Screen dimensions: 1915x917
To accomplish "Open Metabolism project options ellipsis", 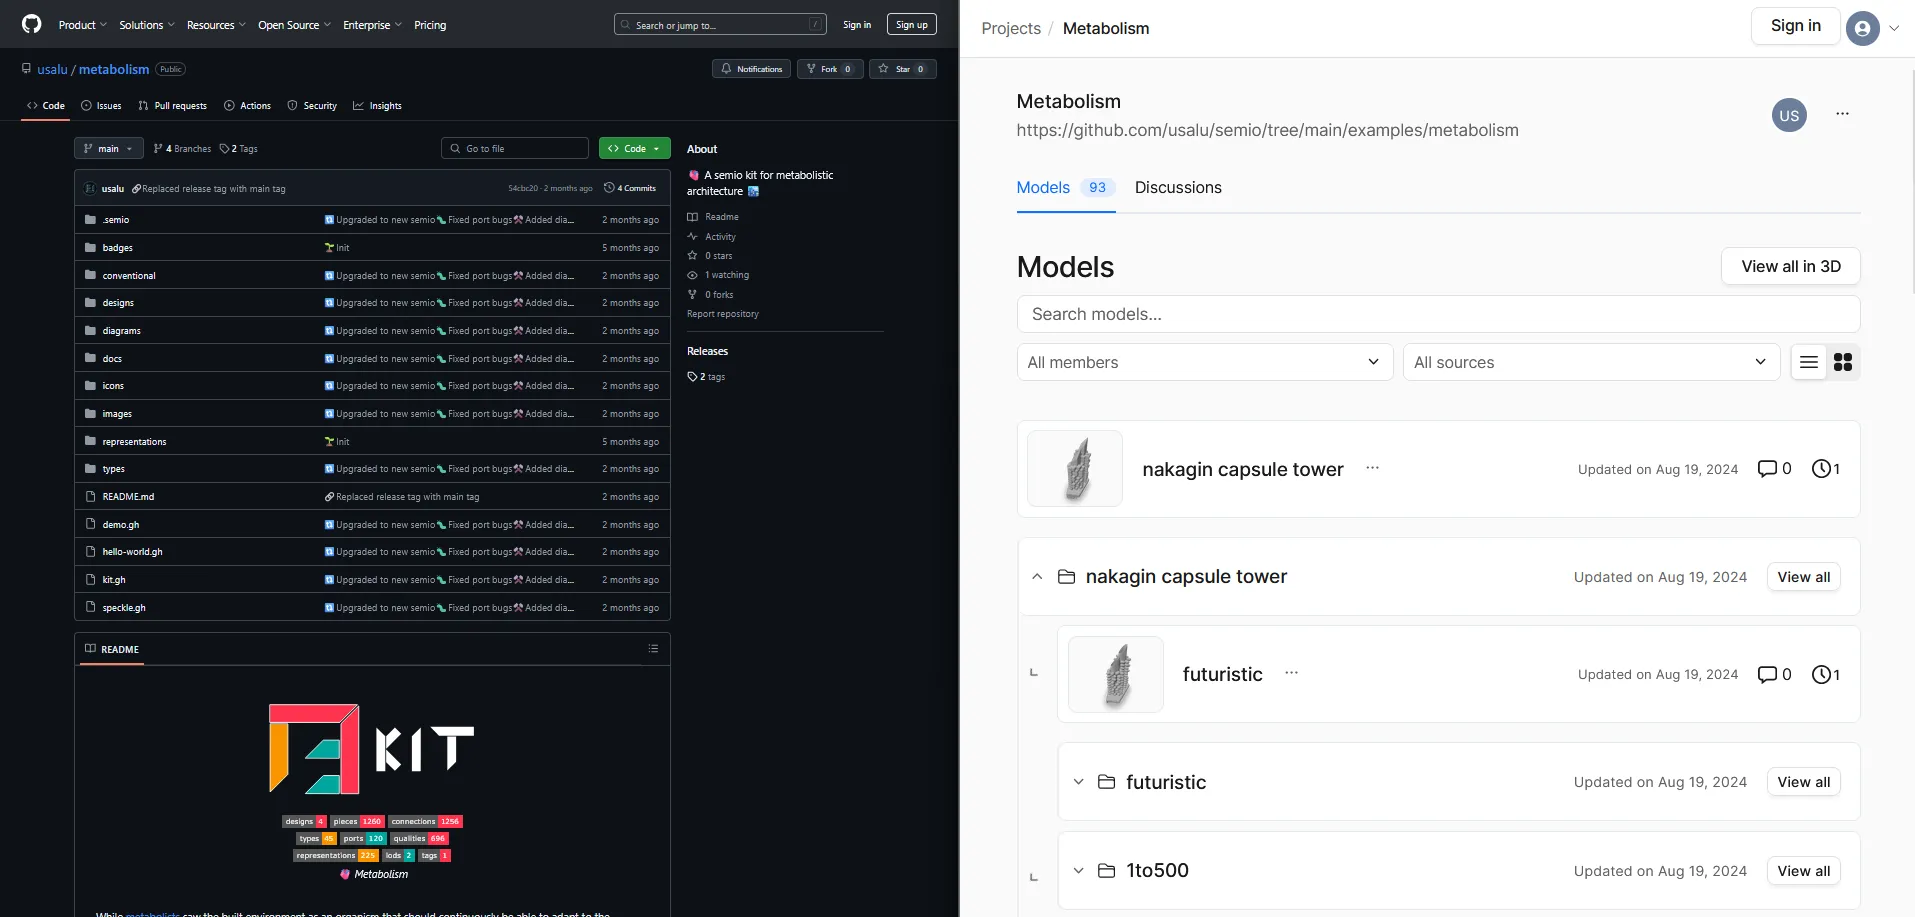I will coord(1842,114).
